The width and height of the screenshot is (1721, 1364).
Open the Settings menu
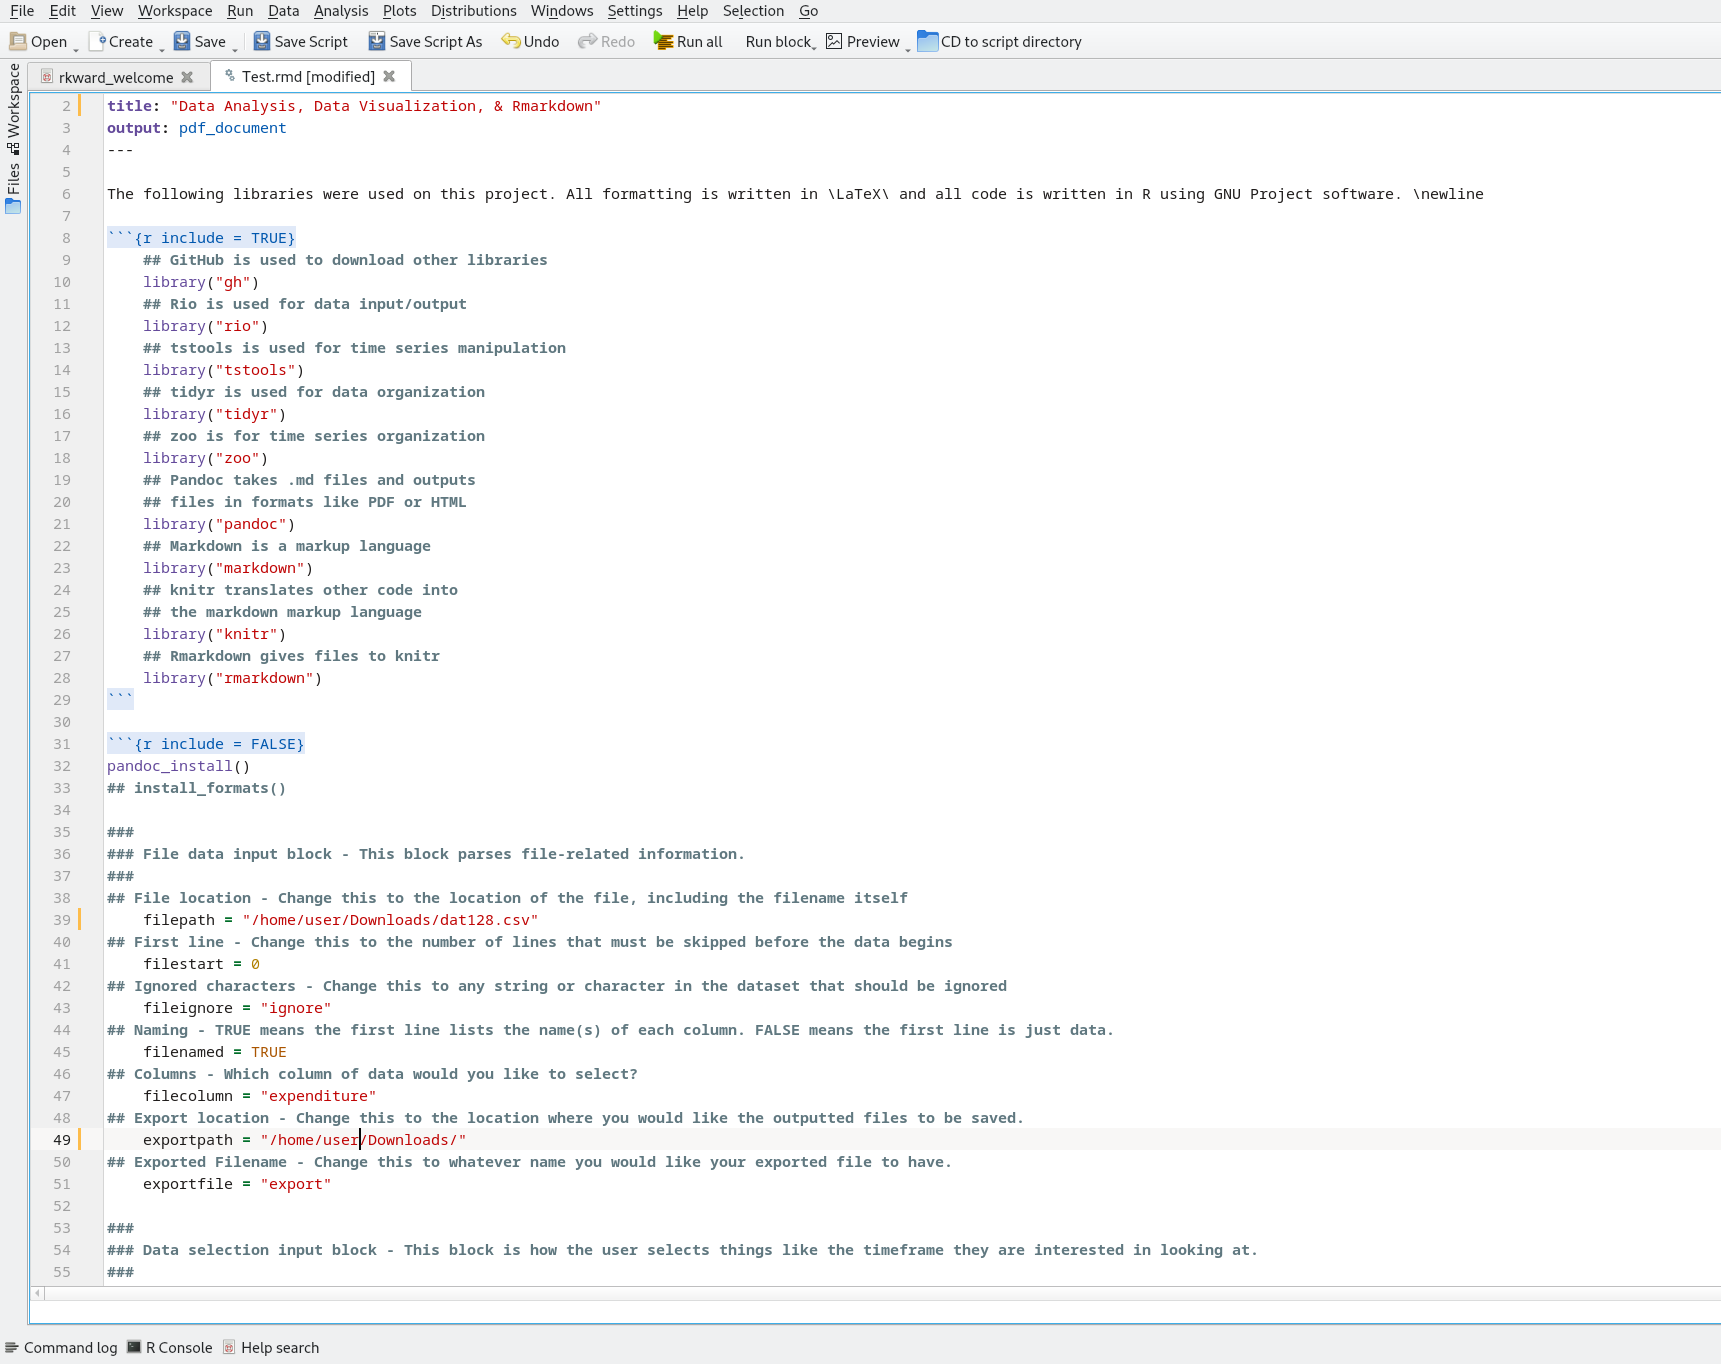tap(635, 11)
